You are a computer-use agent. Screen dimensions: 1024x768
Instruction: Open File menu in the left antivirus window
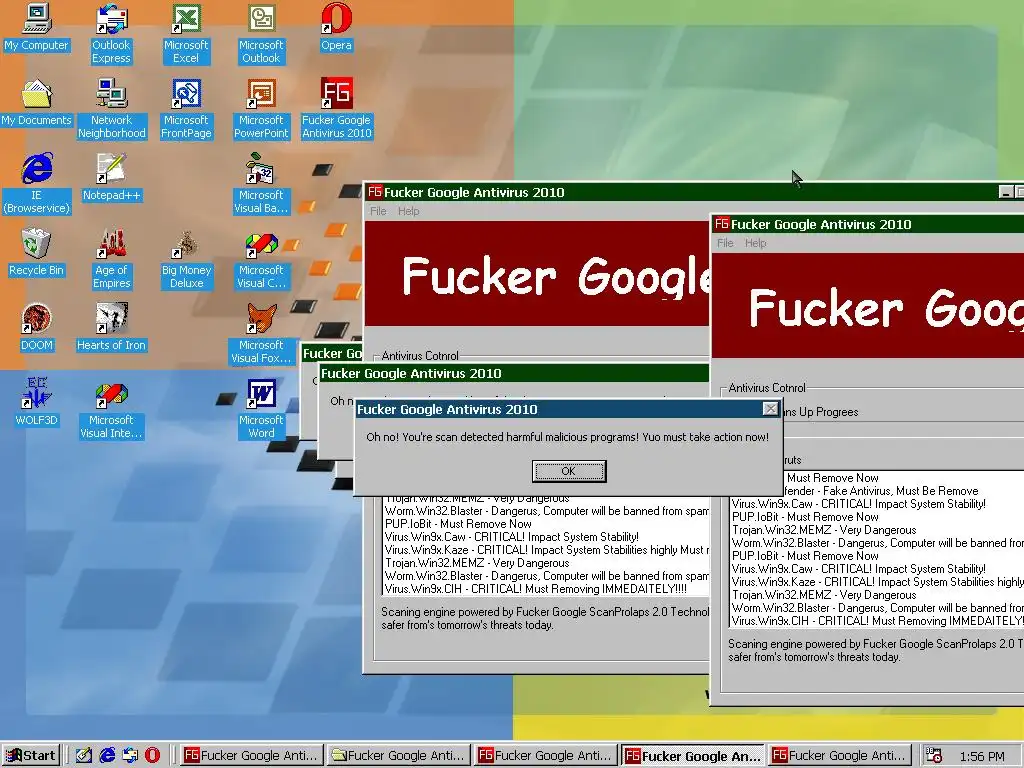tap(378, 211)
